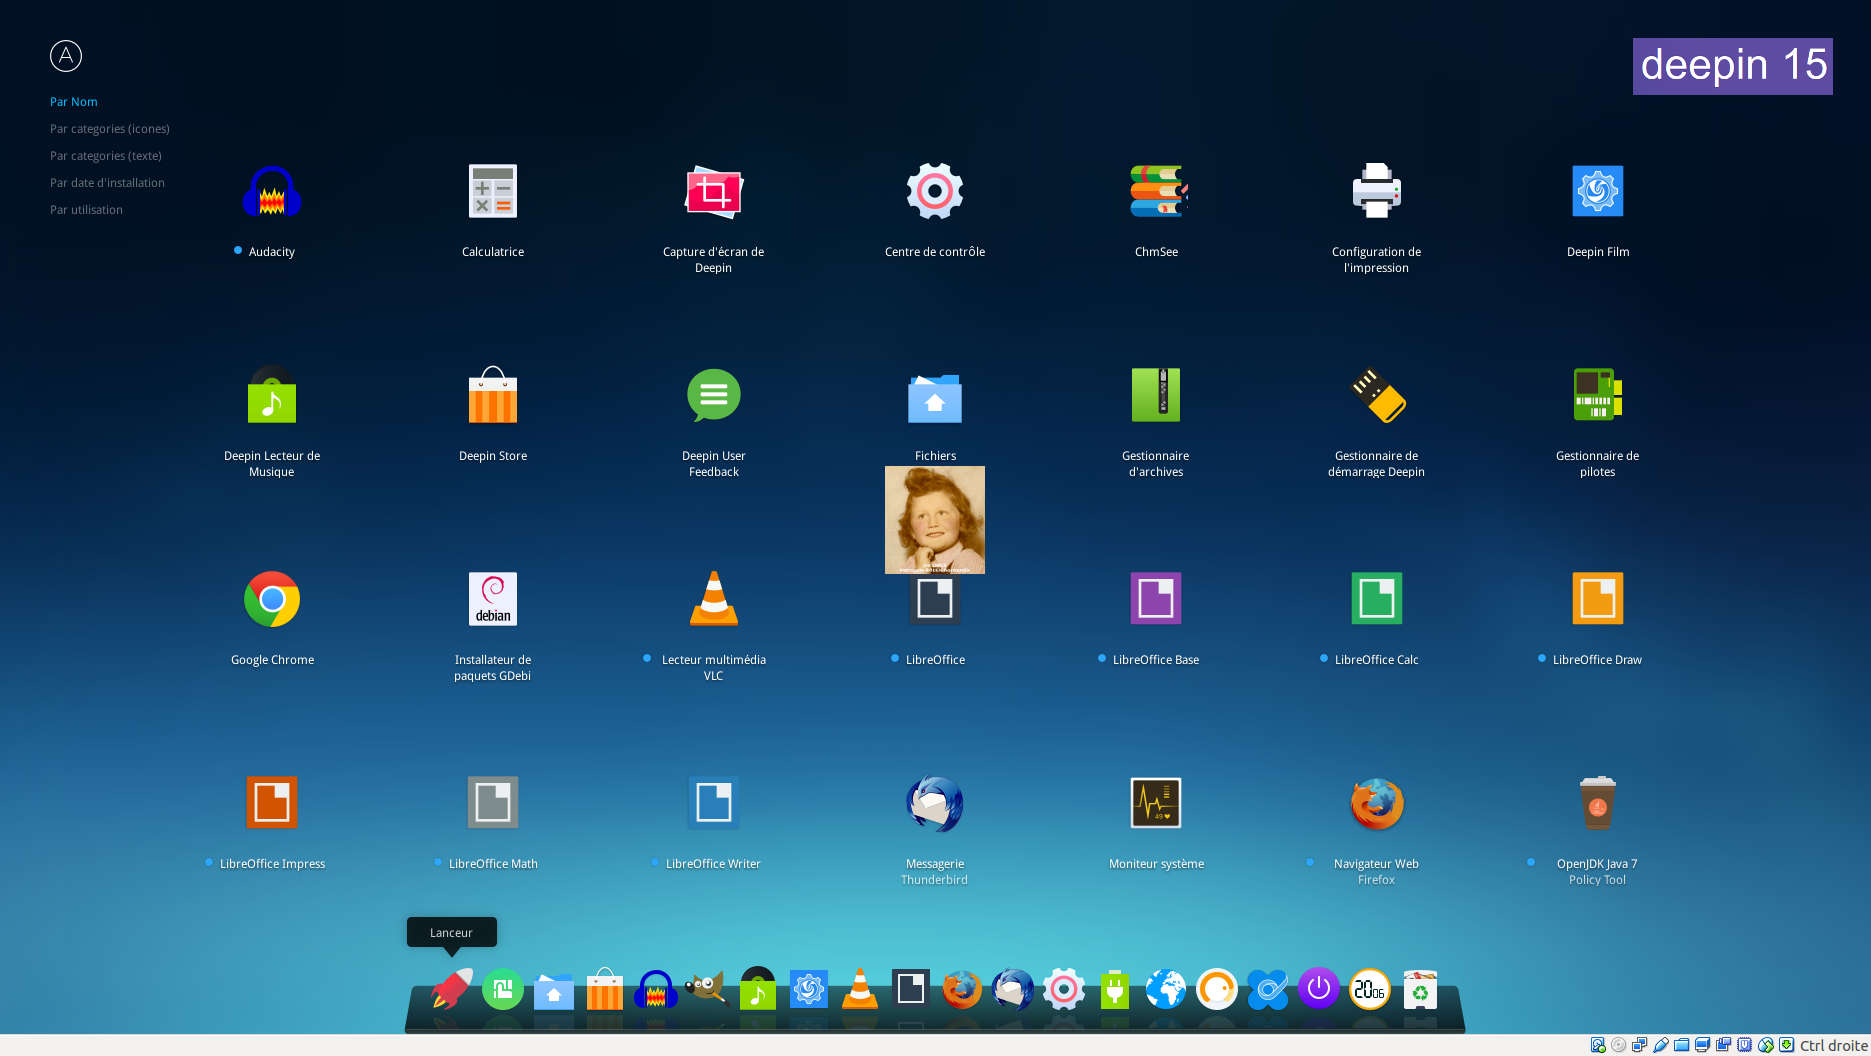Viewport: 1871px width, 1056px height.
Task: Open control center gear in the dock
Action: click(x=1064, y=989)
